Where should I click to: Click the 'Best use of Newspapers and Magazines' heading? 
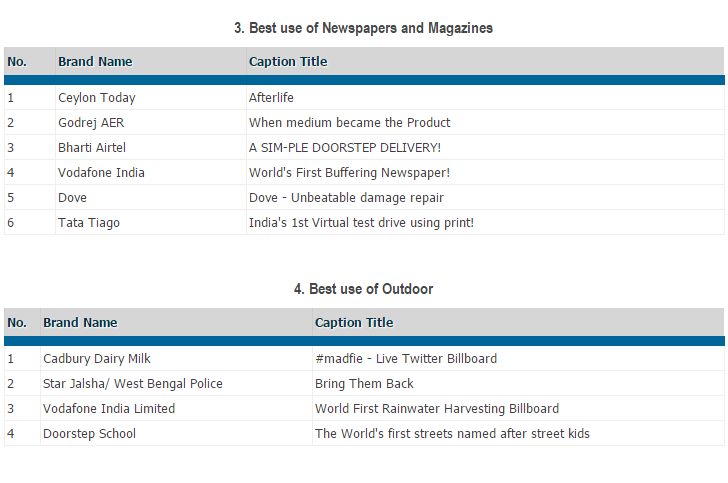coord(364,28)
